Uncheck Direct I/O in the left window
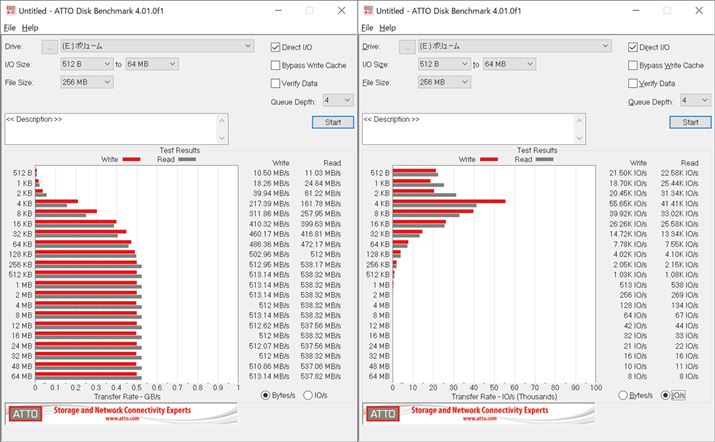 coord(276,47)
